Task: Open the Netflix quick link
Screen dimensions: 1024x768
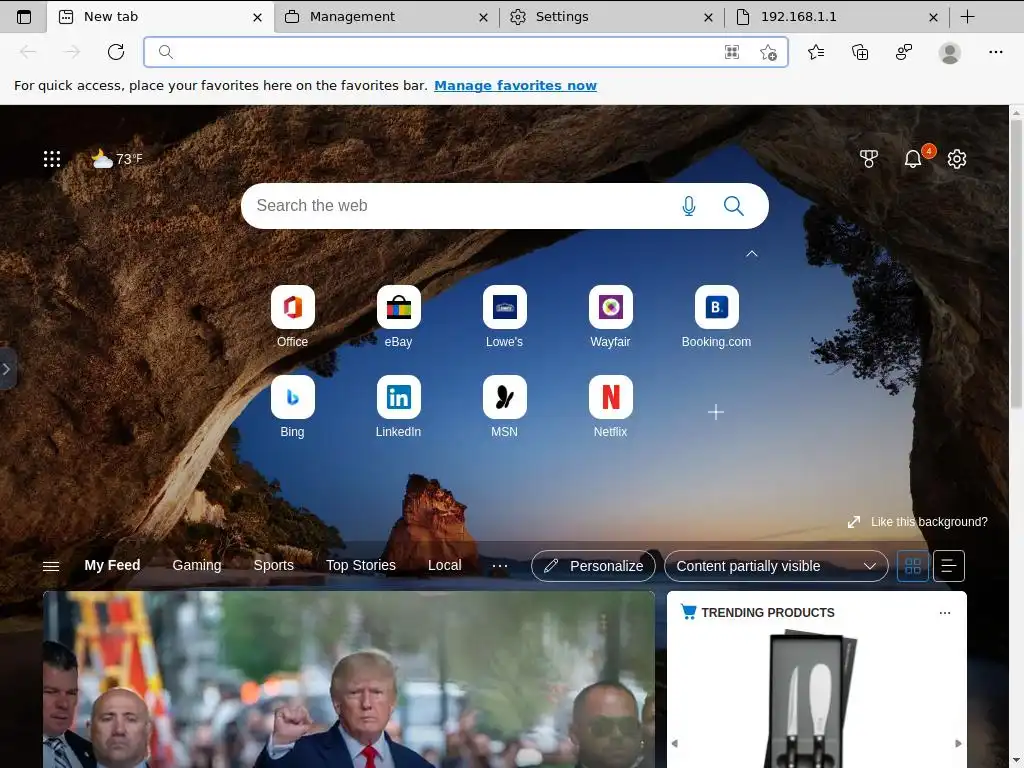Action: point(611,407)
